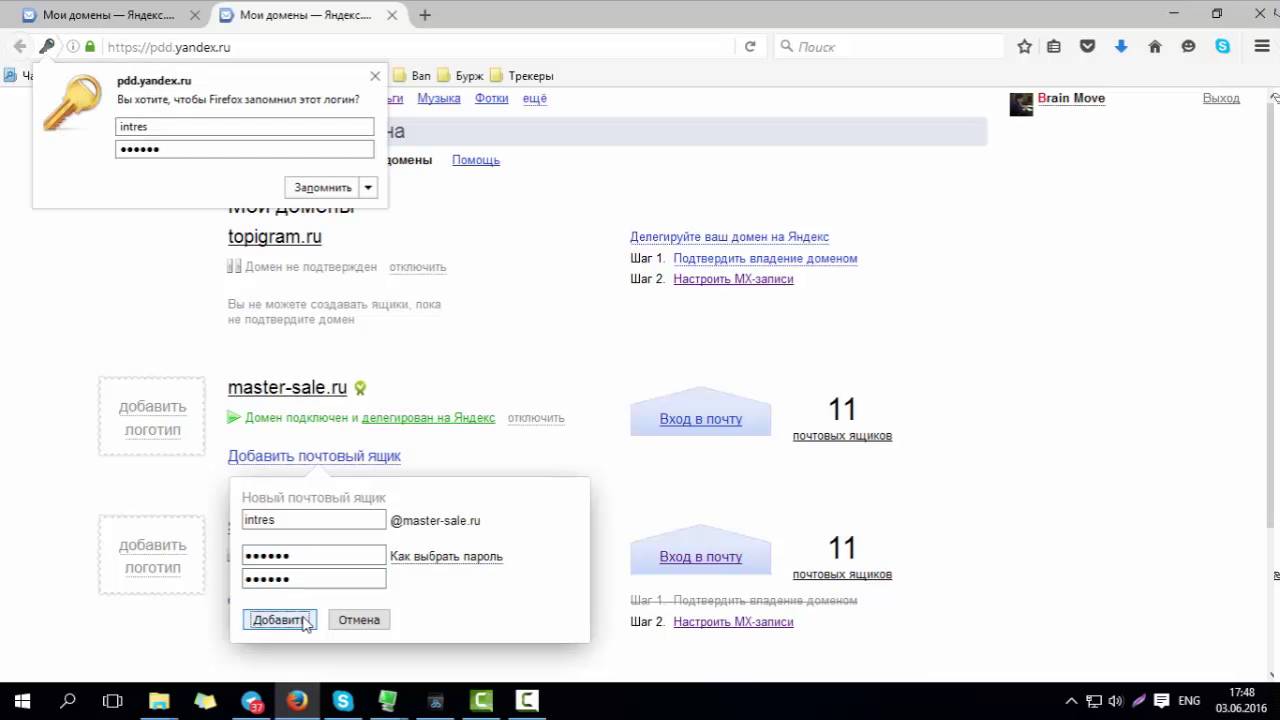Click the Отмена button
Image resolution: width=1280 pixels, height=720 pixels.
point(359,620)
